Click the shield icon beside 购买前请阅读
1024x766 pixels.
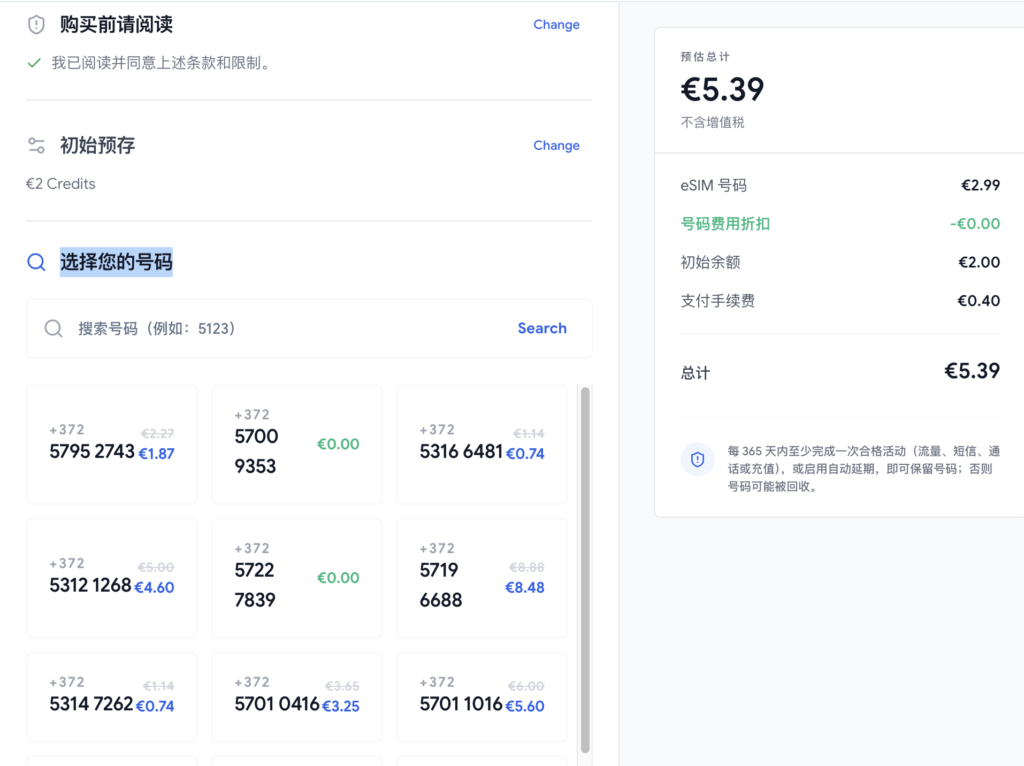(x=36, y=25)
